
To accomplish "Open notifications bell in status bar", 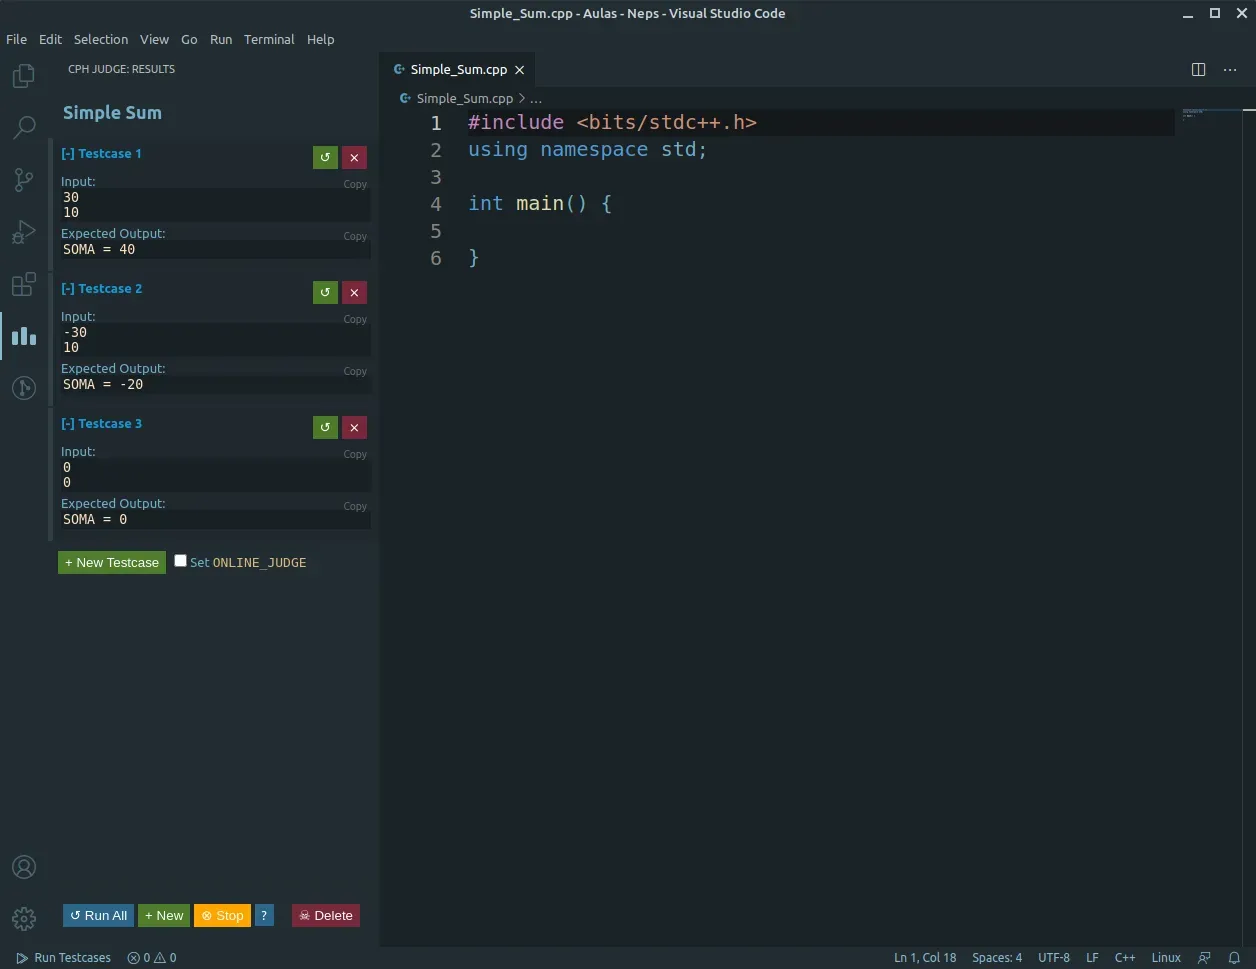I will [1234, 957].
